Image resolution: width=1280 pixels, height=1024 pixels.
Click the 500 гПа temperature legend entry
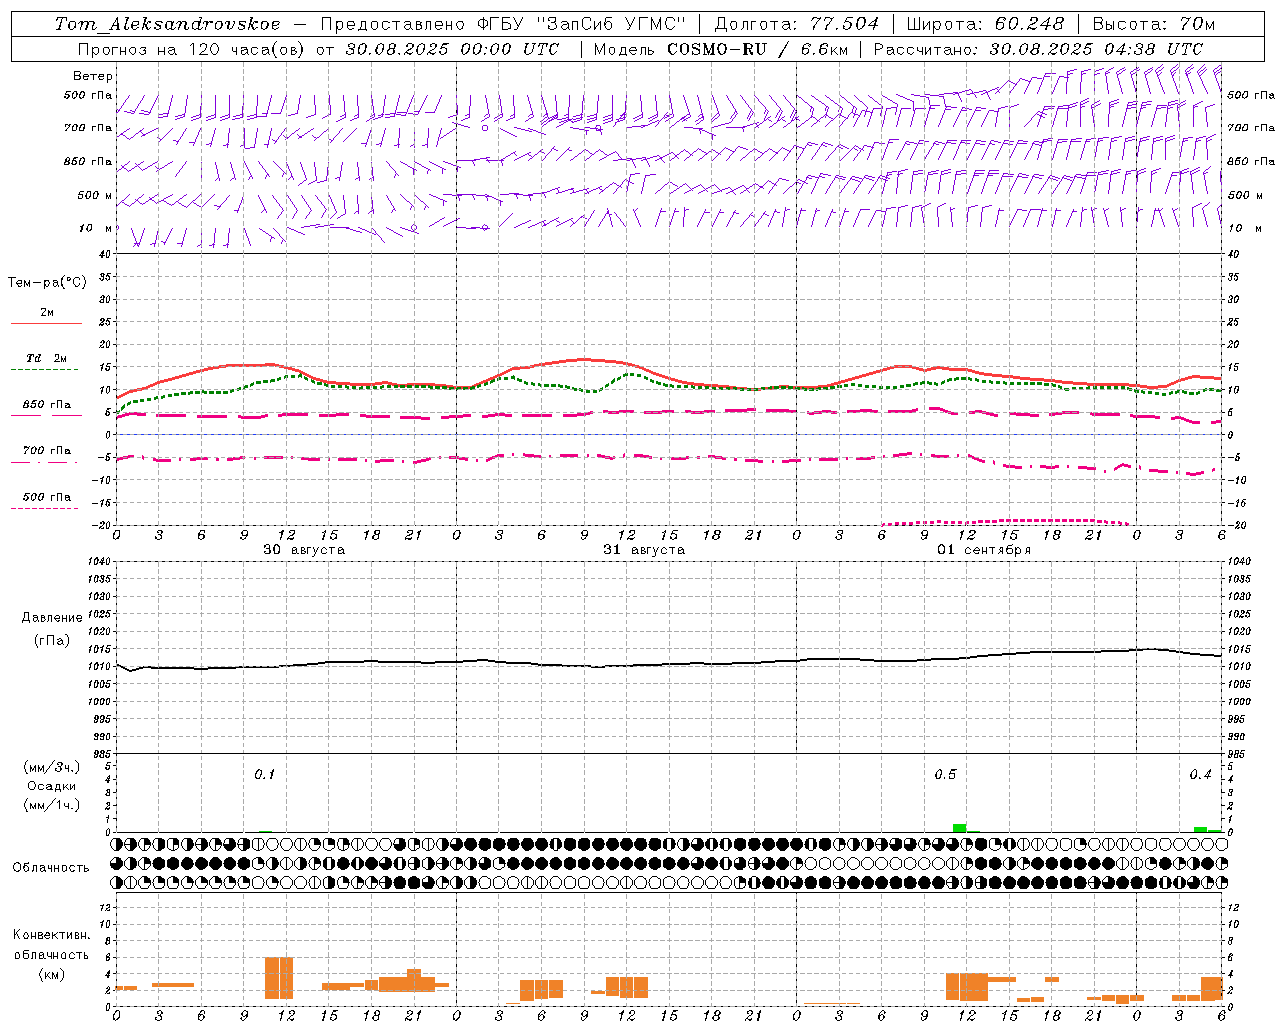click(47, 497)
